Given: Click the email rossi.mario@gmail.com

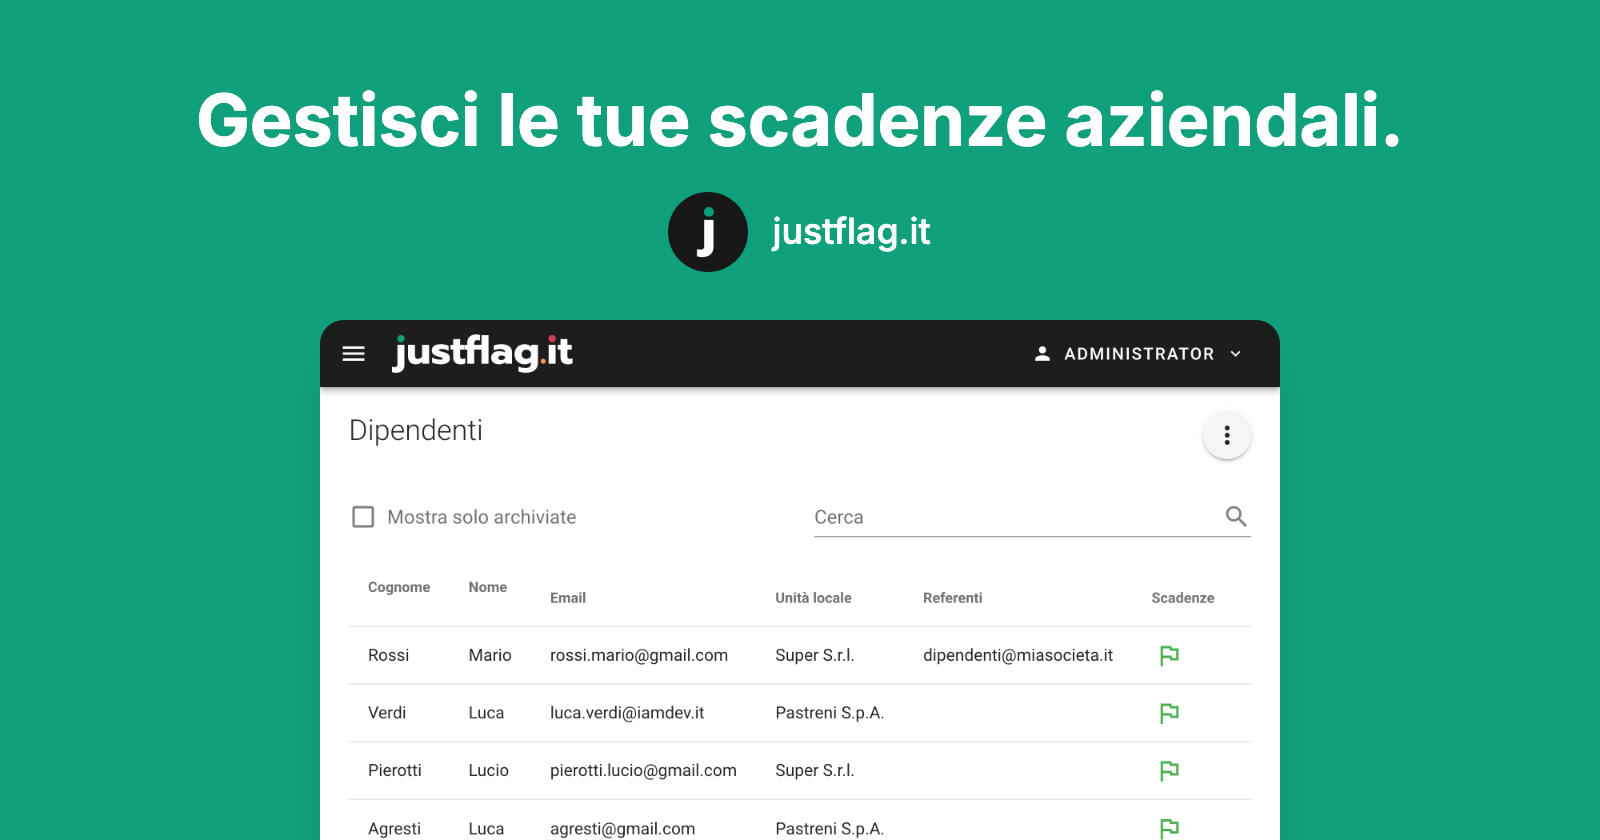Looking at the screenshot, I should pos(639,655).
